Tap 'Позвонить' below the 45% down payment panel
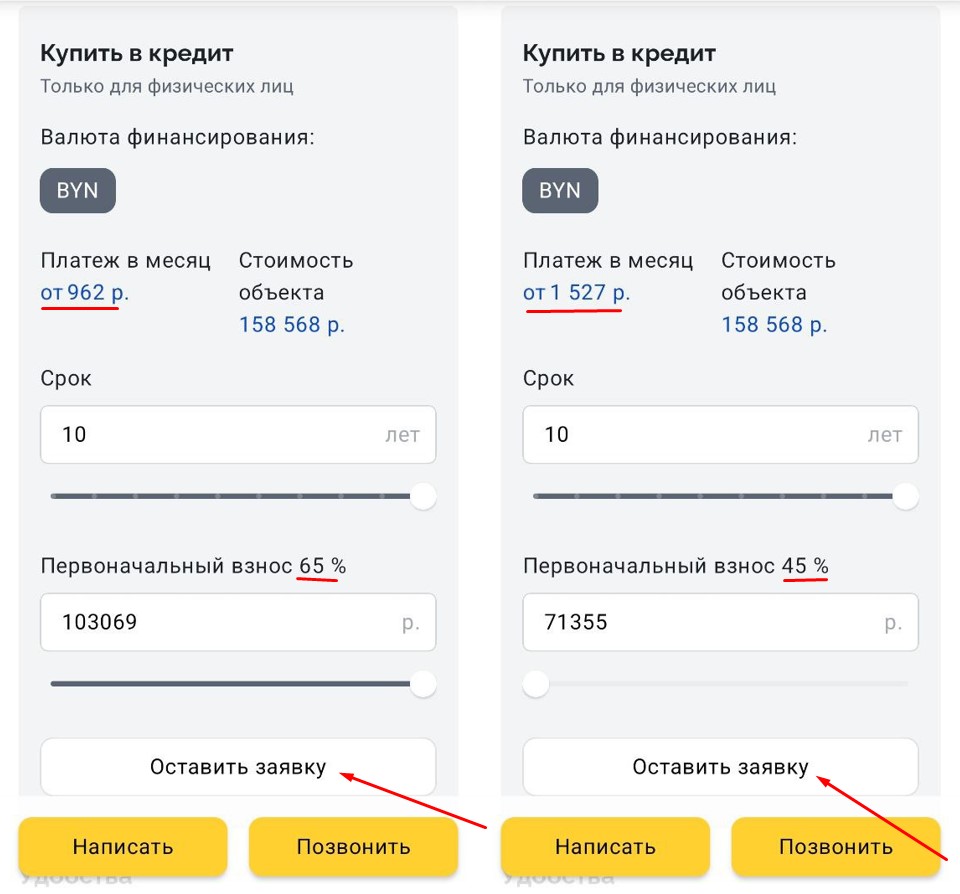Screen dimensions: 960x894 pyautogui.click(x=835, y=847)
